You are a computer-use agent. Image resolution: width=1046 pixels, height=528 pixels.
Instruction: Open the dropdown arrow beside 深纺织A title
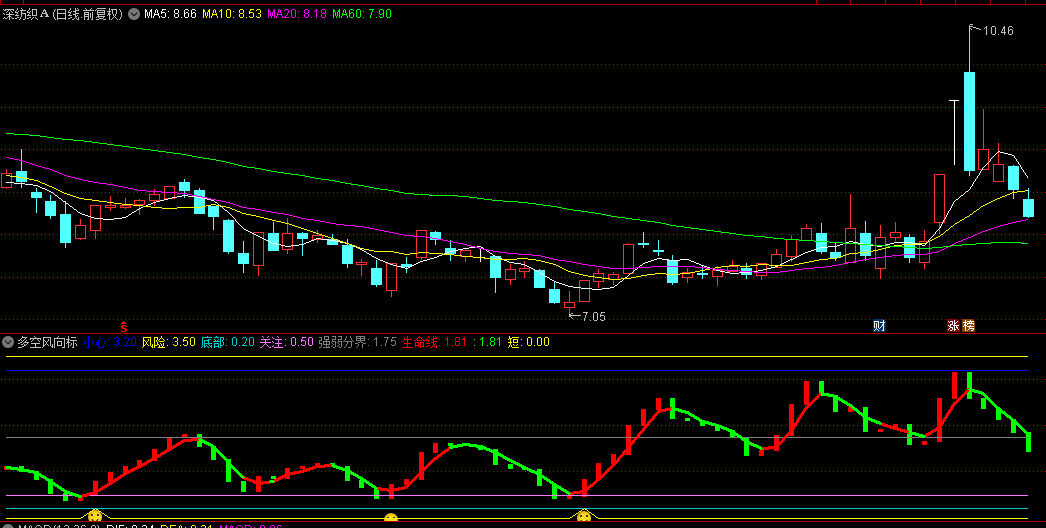point(134,14)
